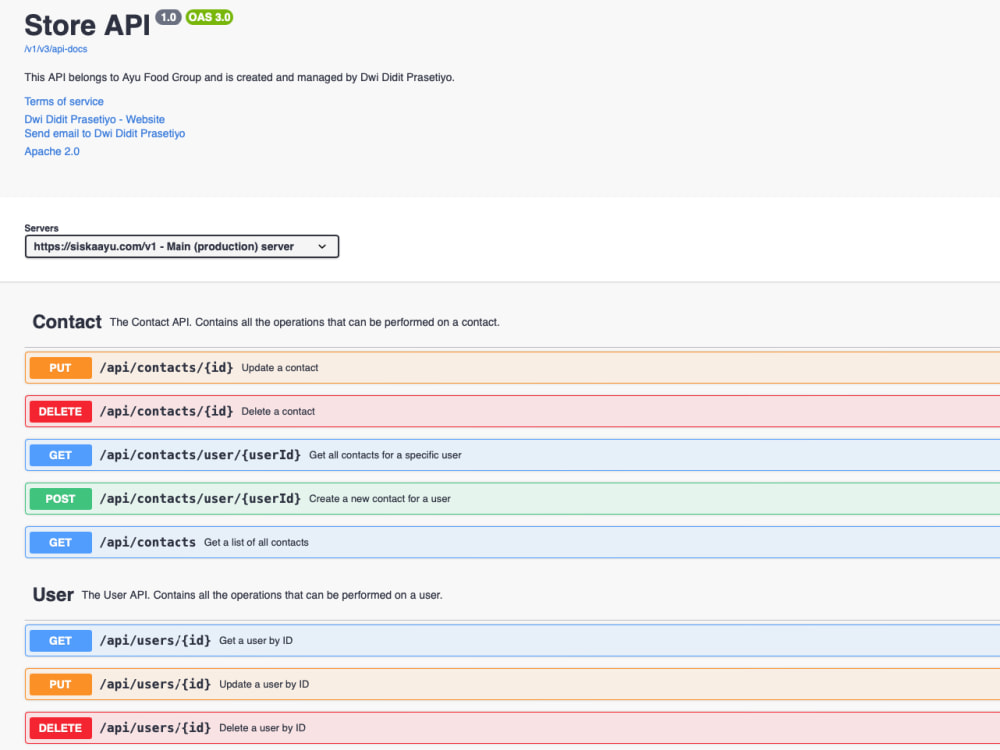Click the POST badge for creating a contact
Screen dimensions: 1000x750
[59, 498]
